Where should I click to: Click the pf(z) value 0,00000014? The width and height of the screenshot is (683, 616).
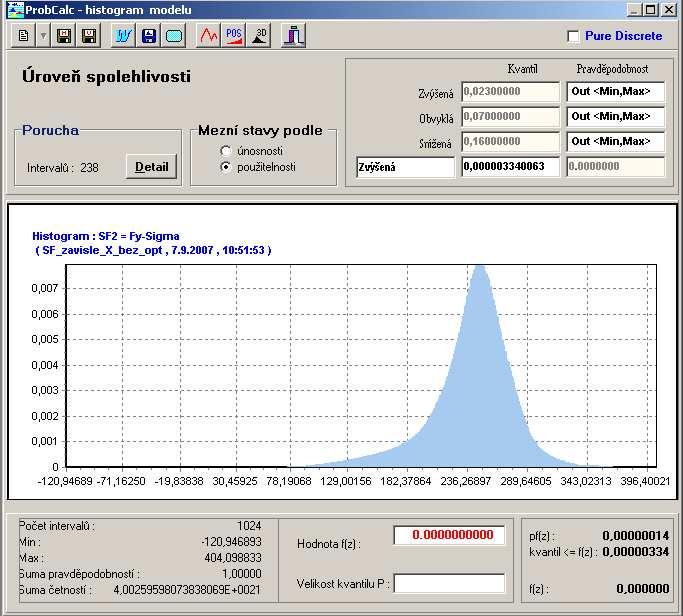(636, 535)
